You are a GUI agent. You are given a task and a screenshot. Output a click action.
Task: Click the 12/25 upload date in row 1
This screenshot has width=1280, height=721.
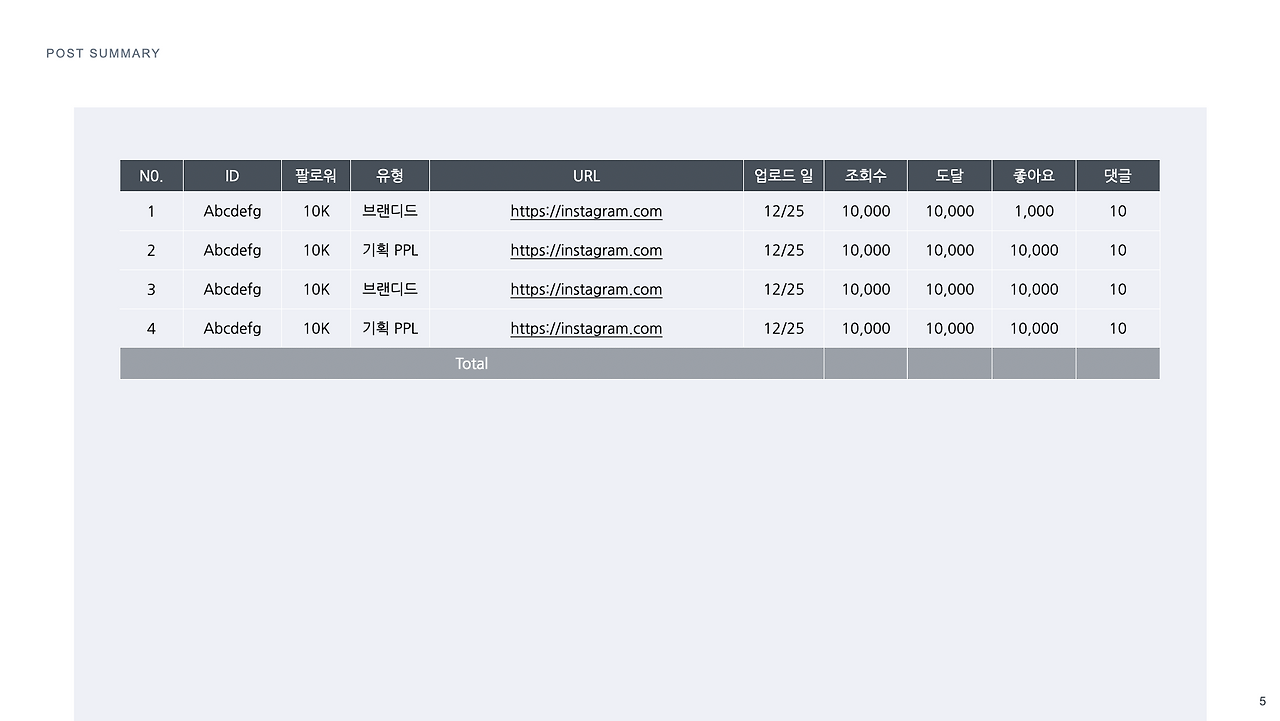(784, 211)
